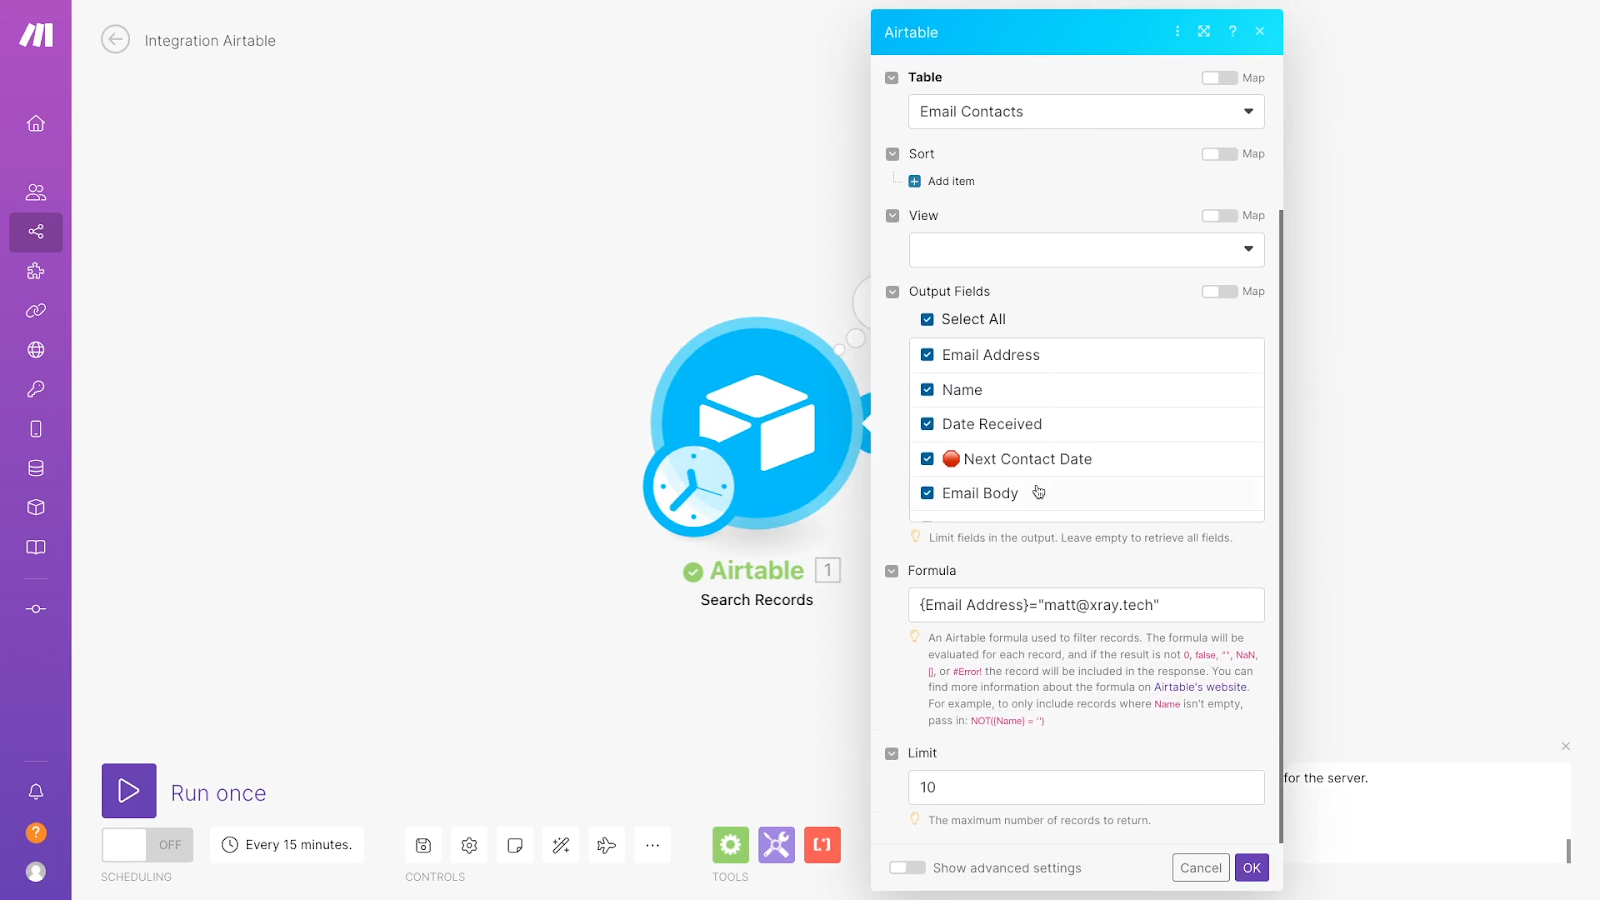Open the orange Help question icon
The height and width of the screenshot is (900, 1600).
point(36,833)
